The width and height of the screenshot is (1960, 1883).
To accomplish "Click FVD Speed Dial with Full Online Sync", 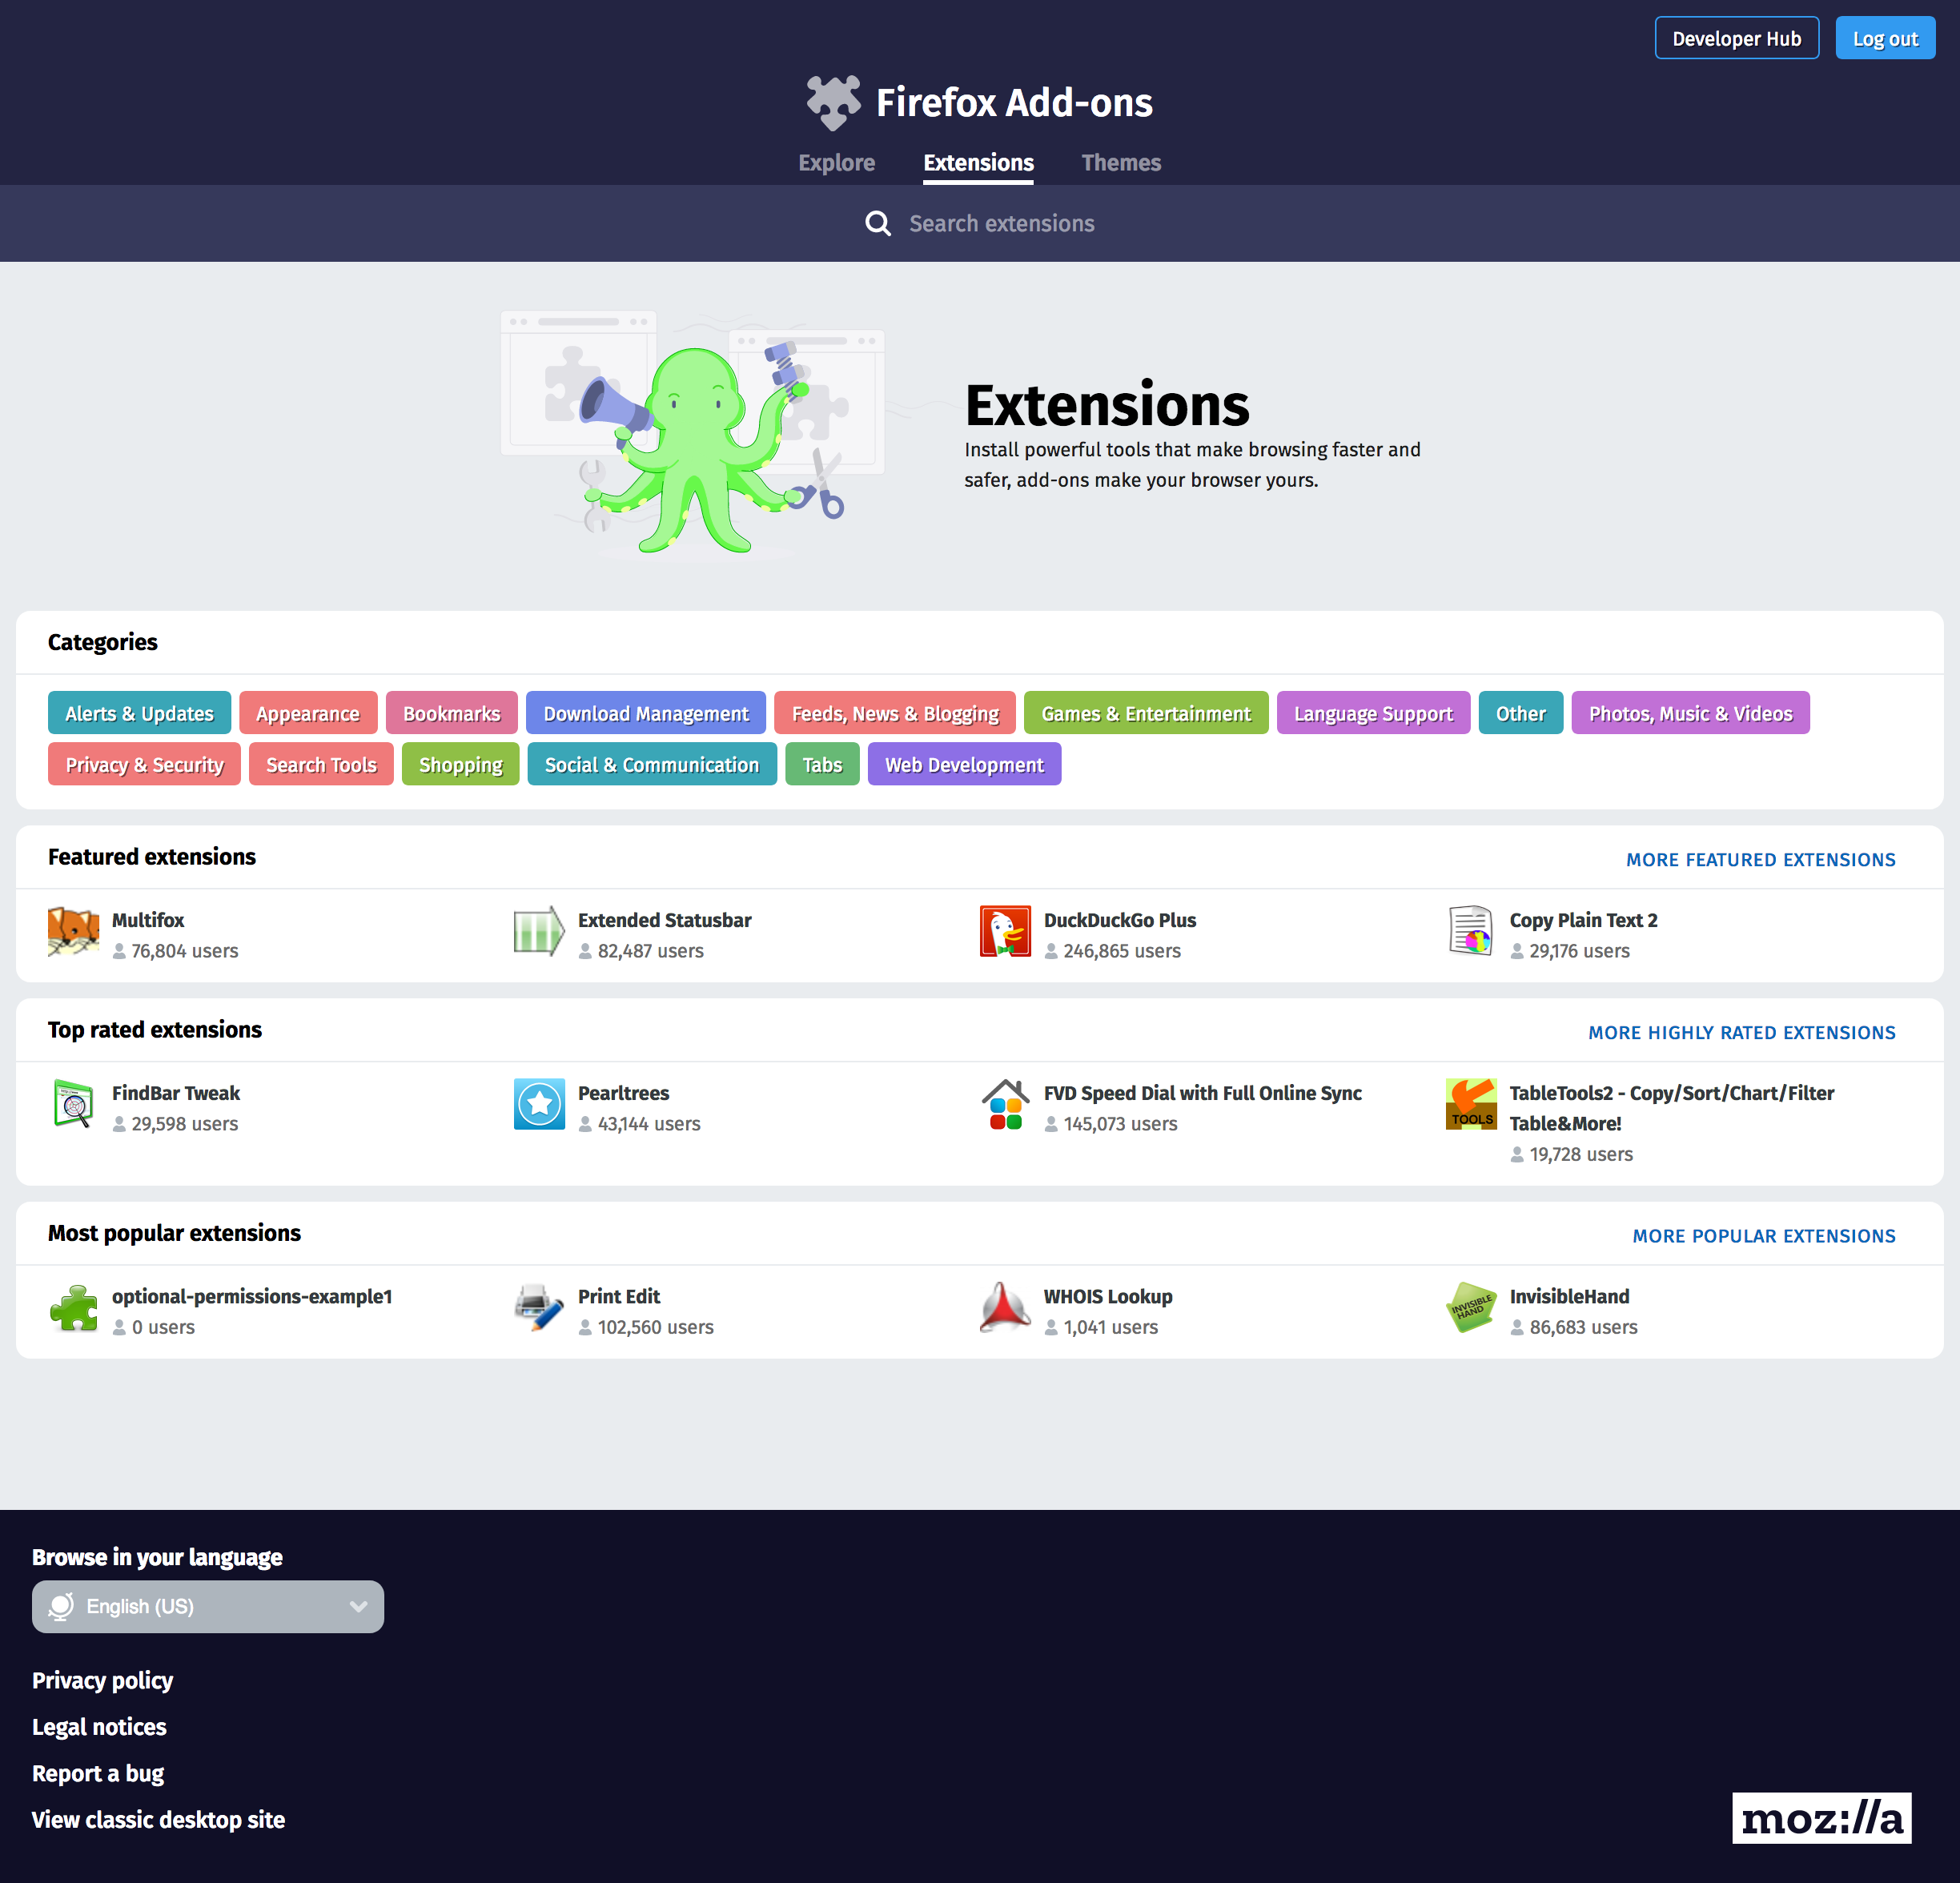I will [1203, 1092].
